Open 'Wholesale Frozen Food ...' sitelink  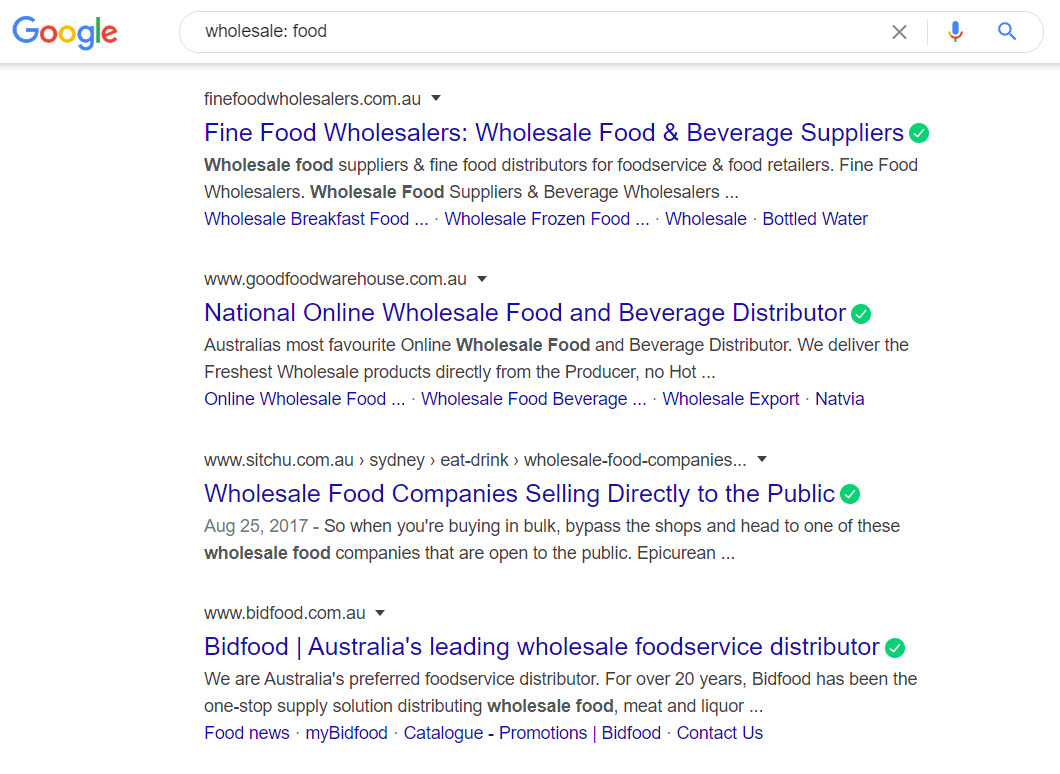546,219
